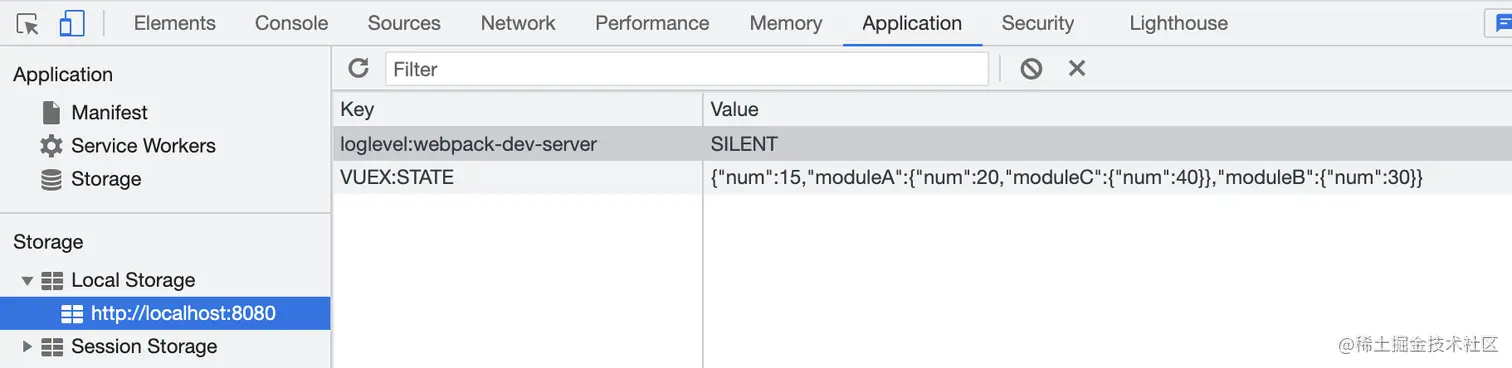Switch to the Elements tab
Screen dimensions: 1512x368
[x=174, y=23]
